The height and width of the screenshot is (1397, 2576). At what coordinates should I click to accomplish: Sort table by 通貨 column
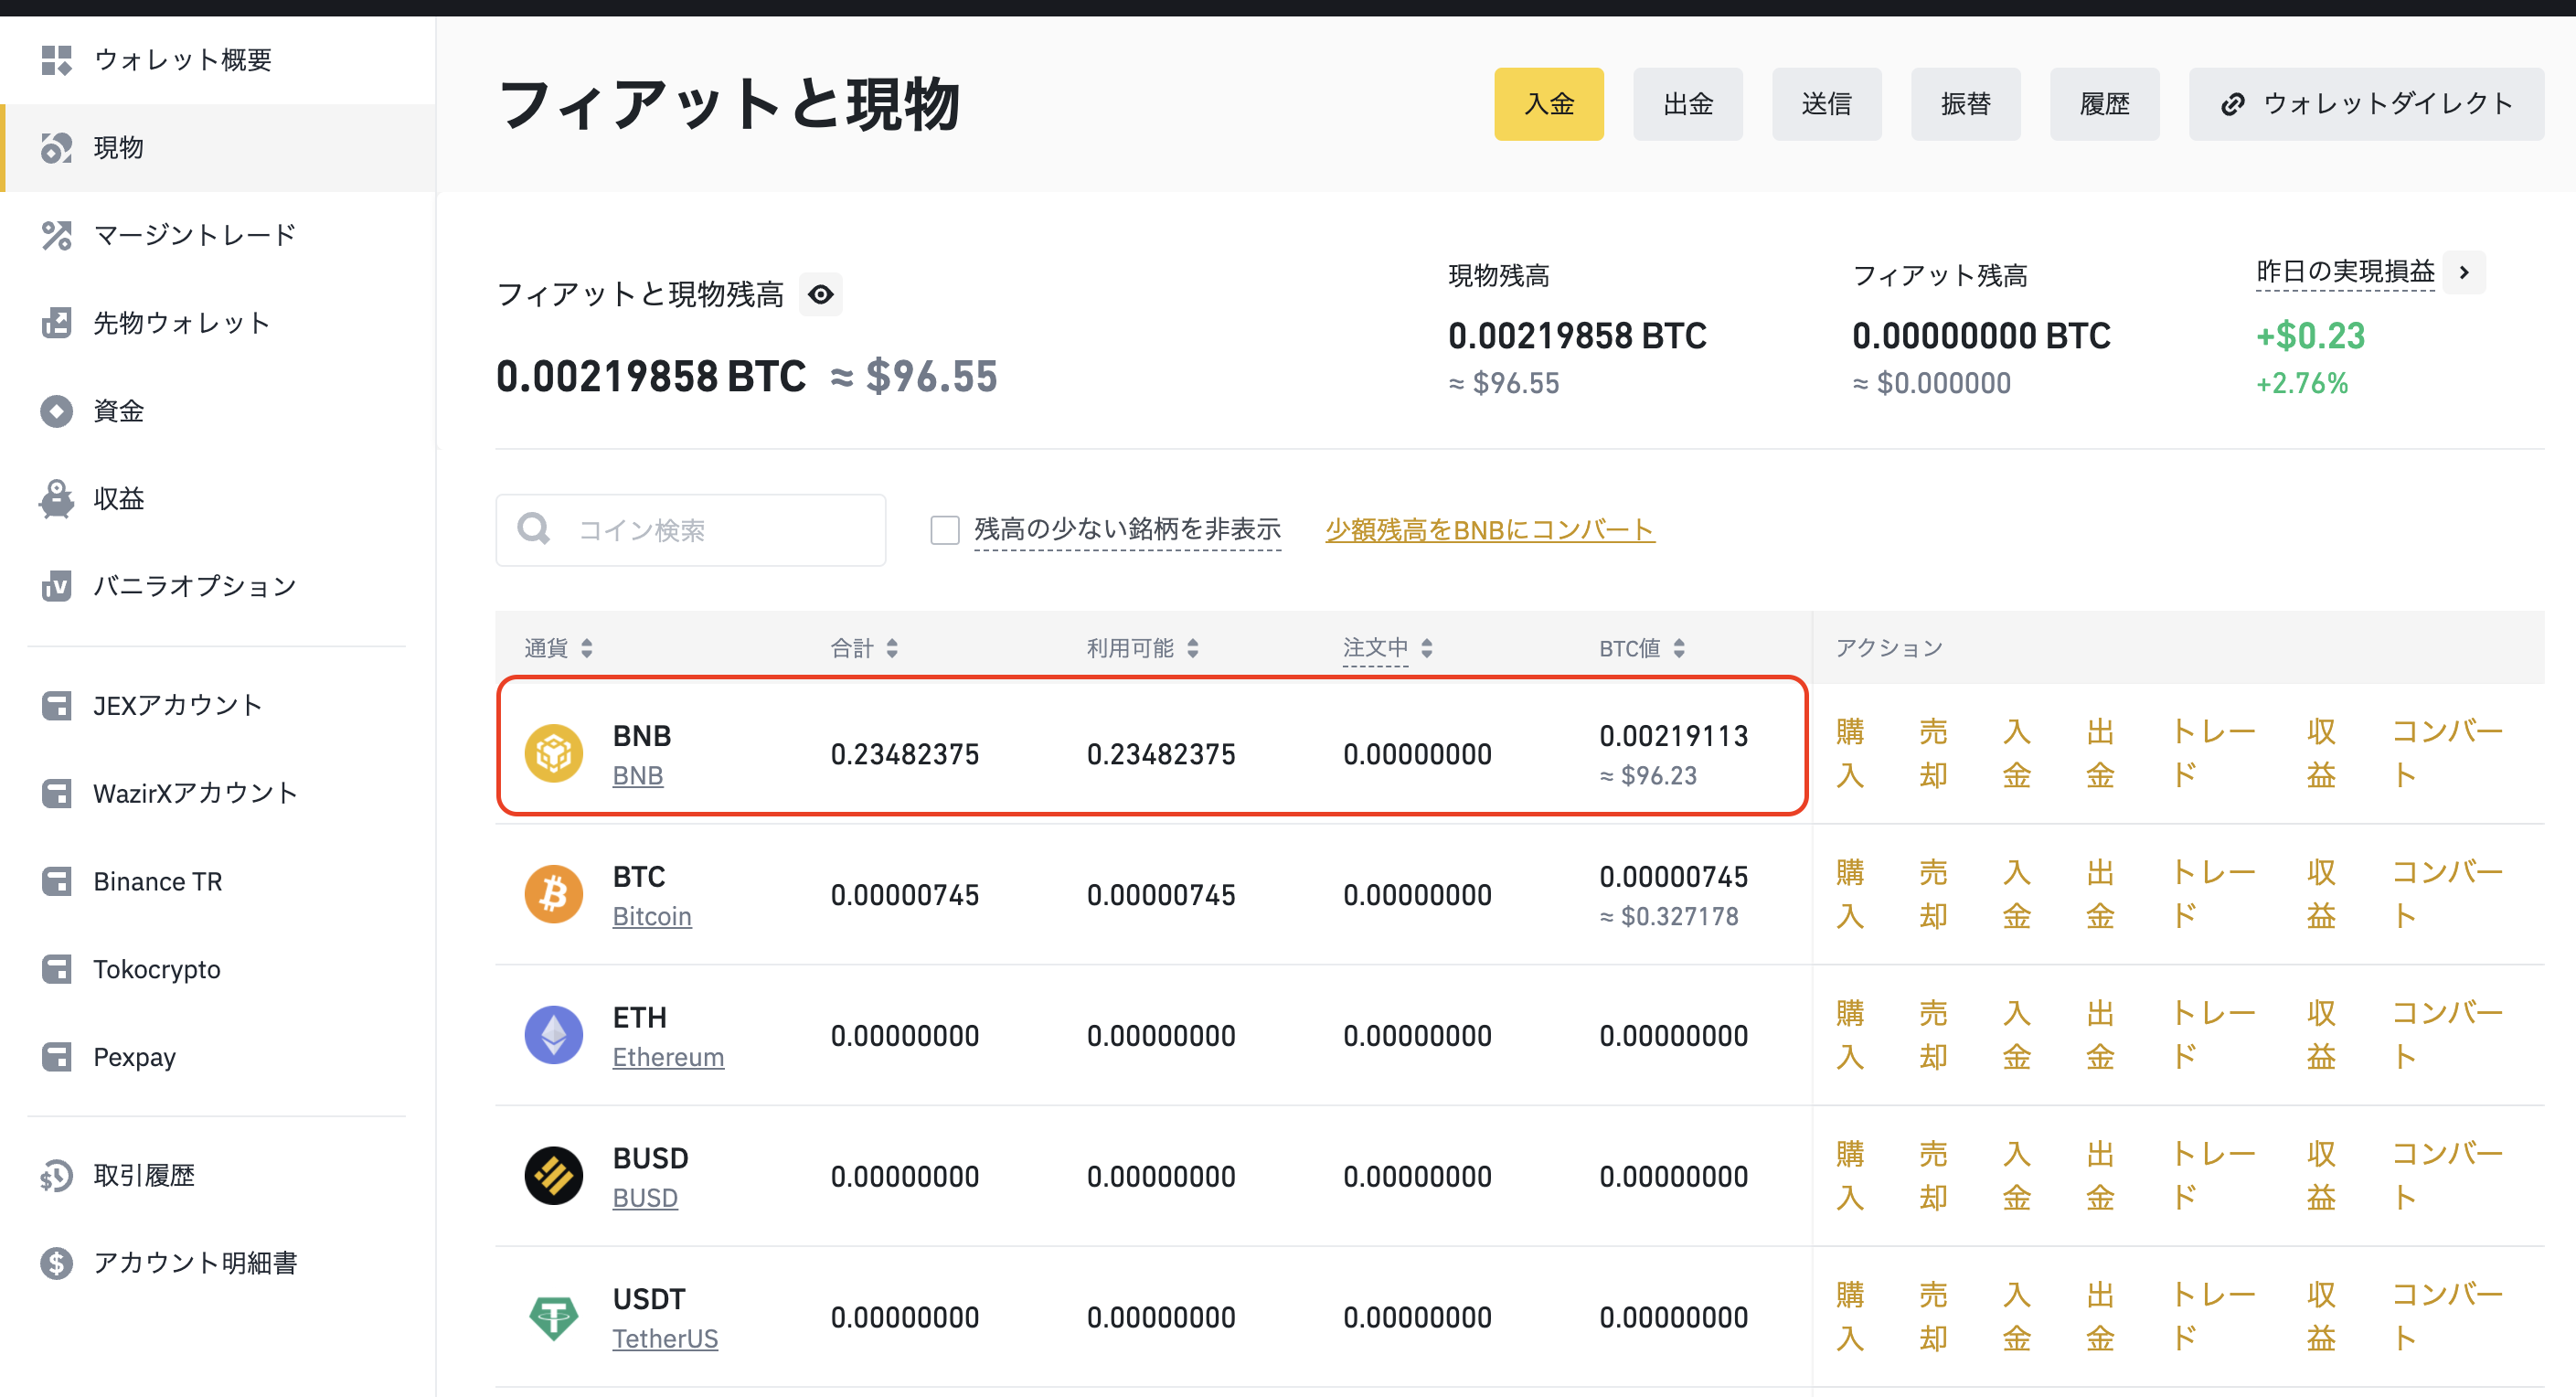(x=587, y=648)
